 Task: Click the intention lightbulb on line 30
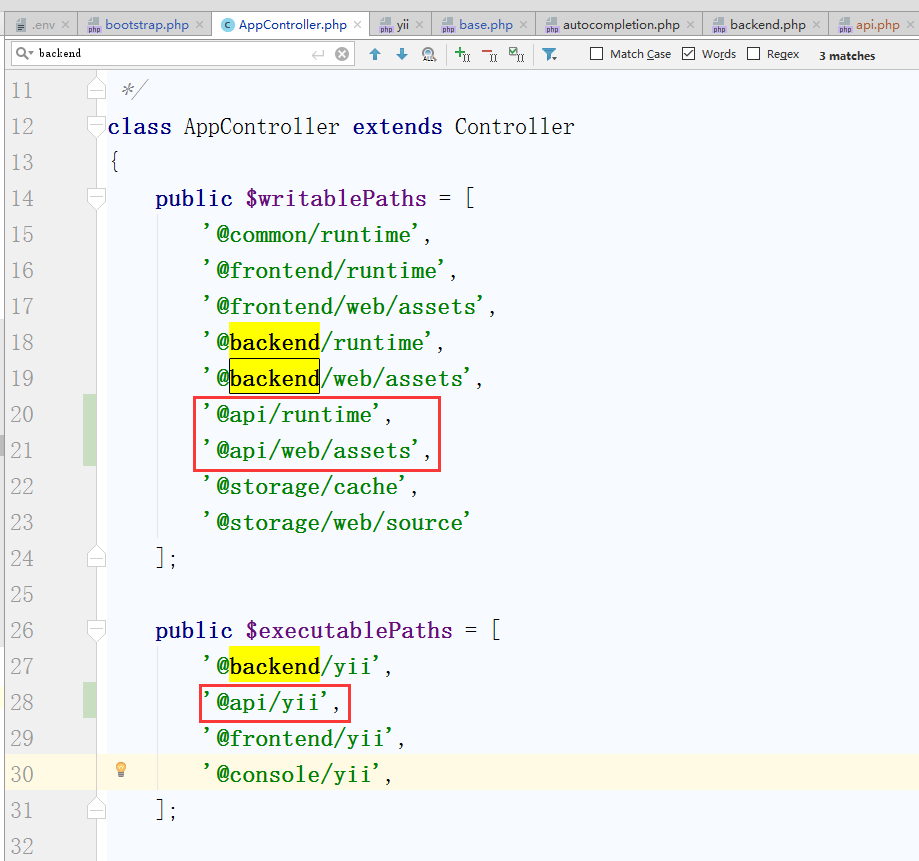[x=121, y=769]
